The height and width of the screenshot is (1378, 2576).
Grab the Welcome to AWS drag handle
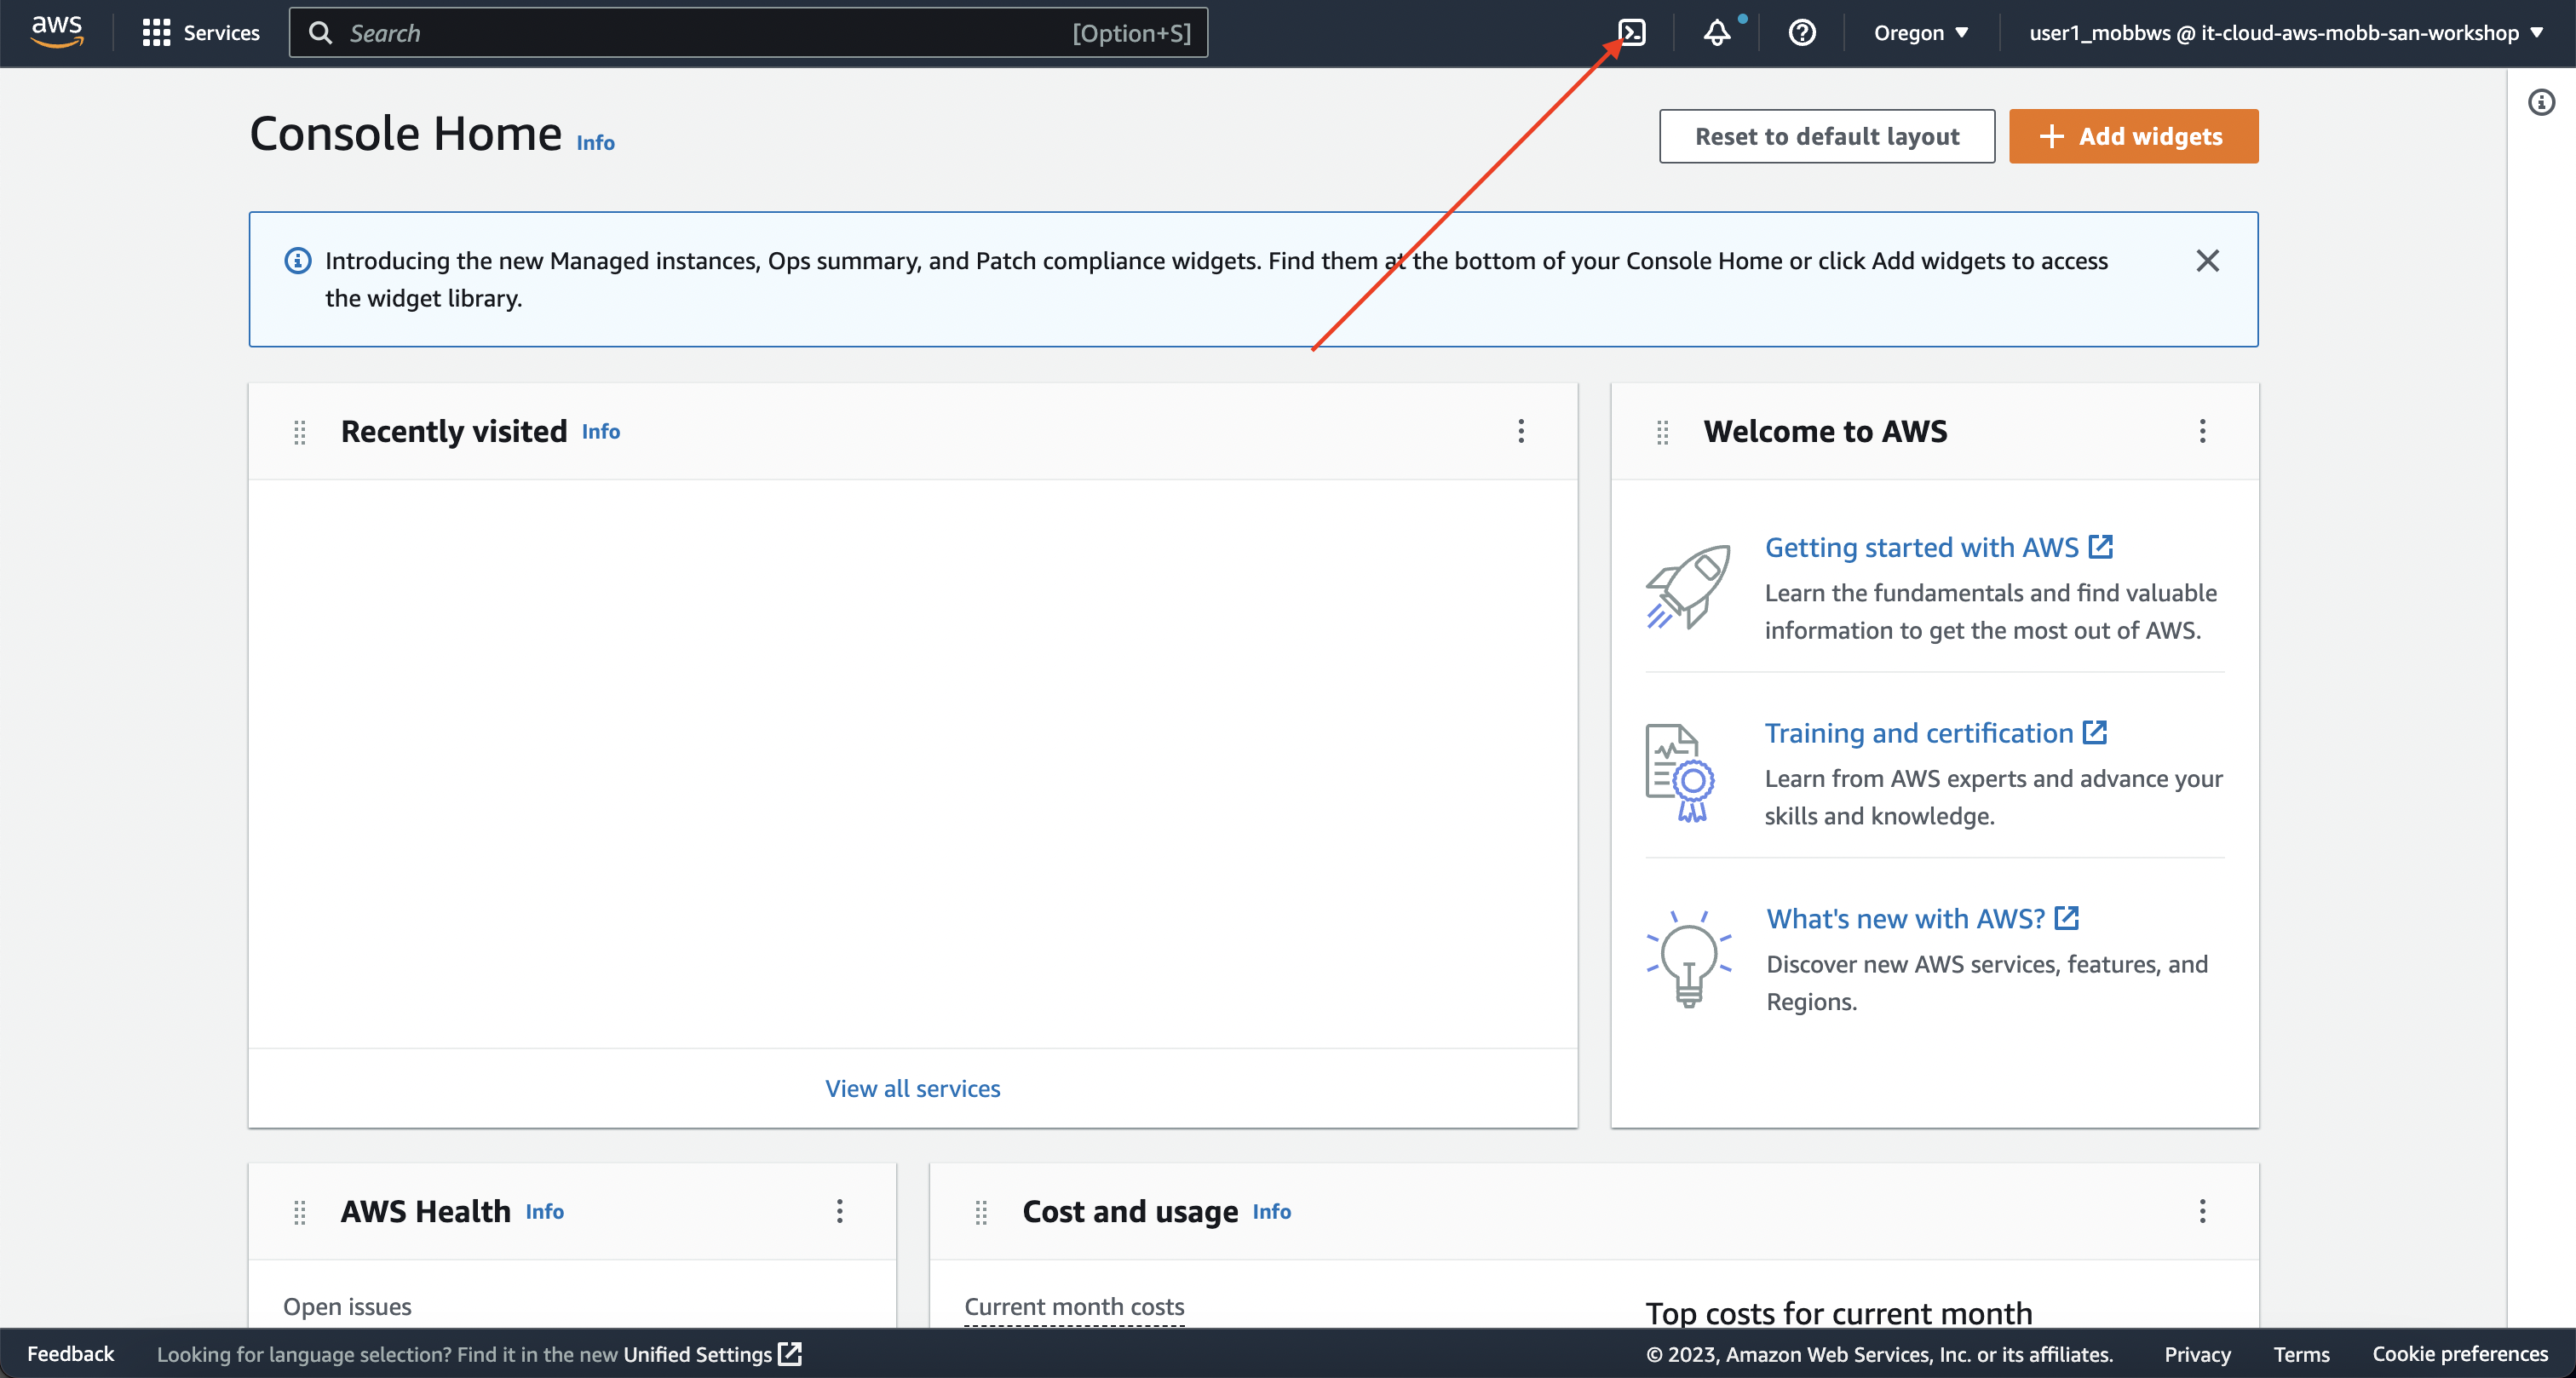click(x=1662, y=432)
